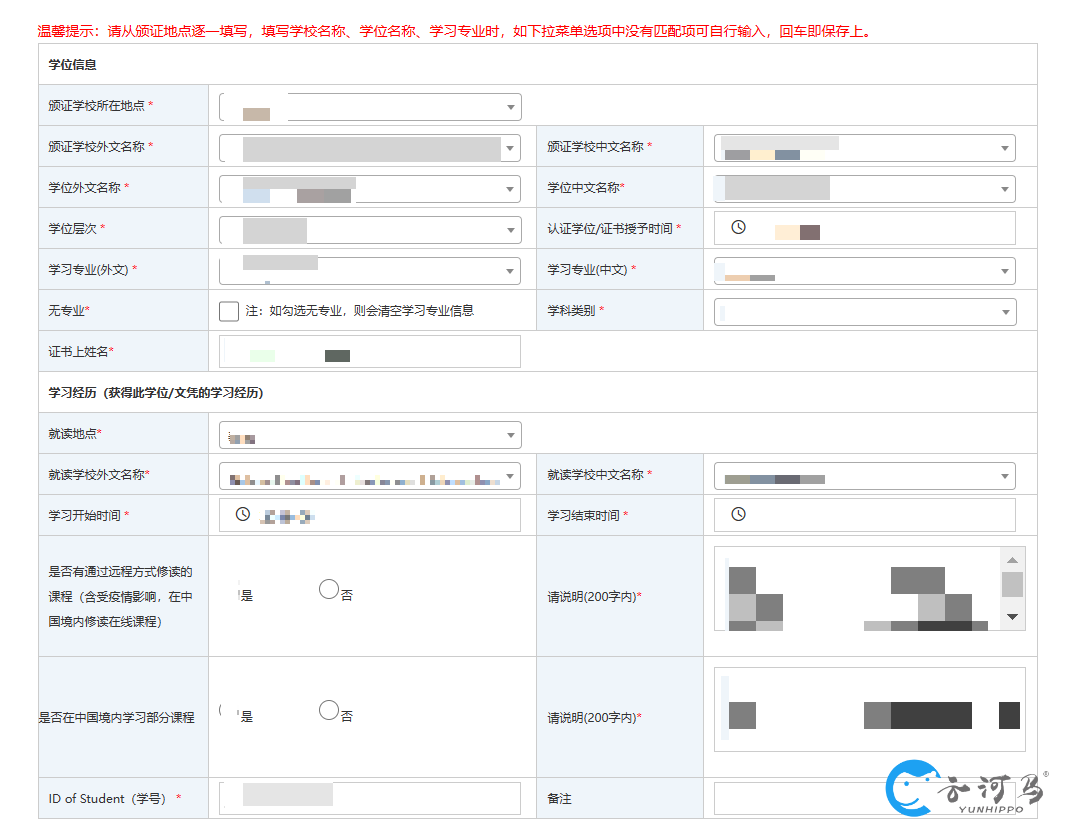Open the 就读地点 dropdown
The image size is (1077, 839).
pyautogui.click(x=370, y=435)
